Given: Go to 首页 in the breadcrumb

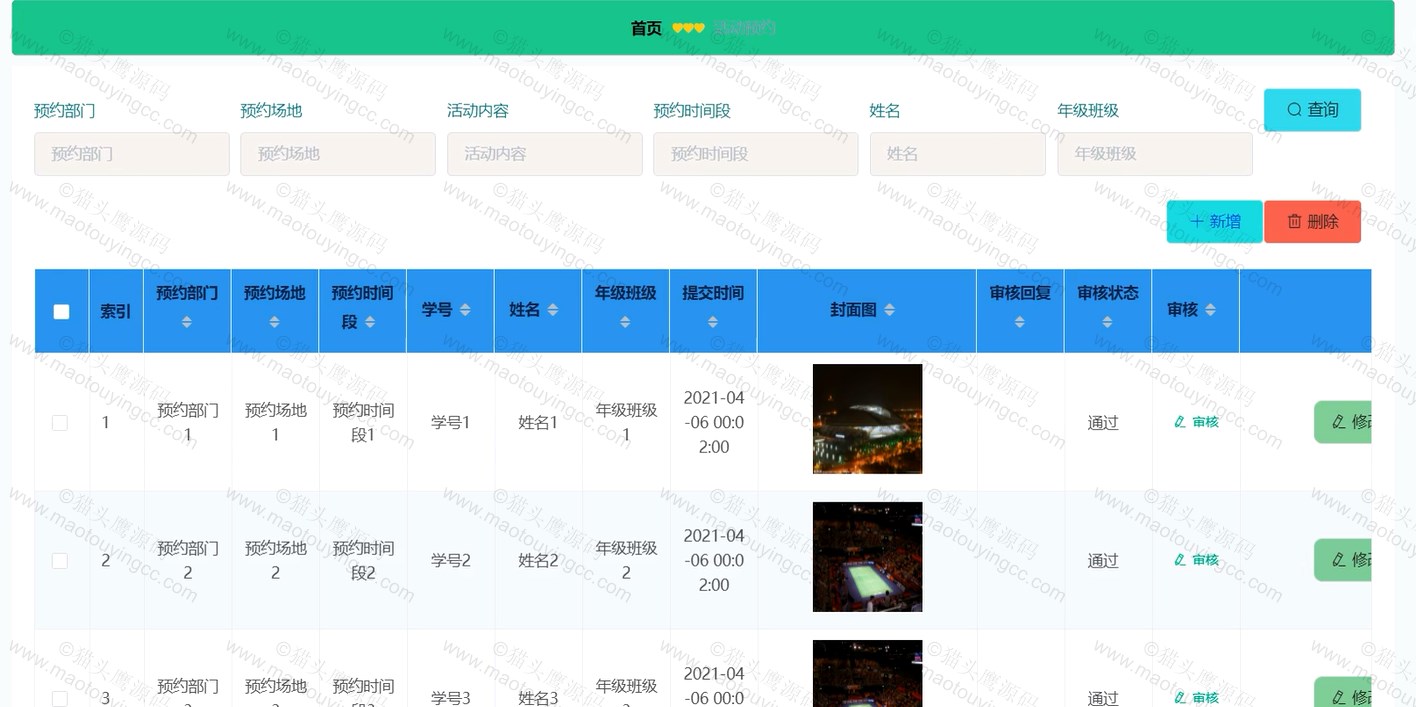Looking at the screenshot, I should pyautogui.click(x=646, y=28).
